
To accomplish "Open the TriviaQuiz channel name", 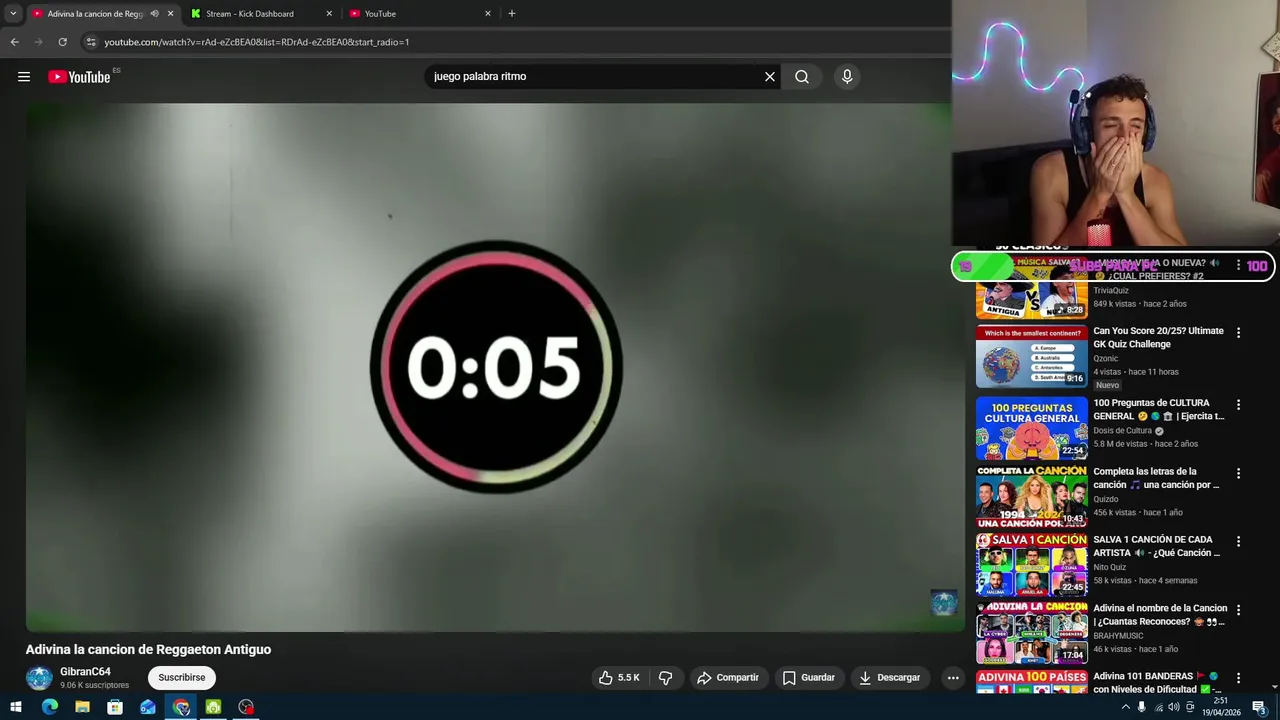I will point(1111,291).
